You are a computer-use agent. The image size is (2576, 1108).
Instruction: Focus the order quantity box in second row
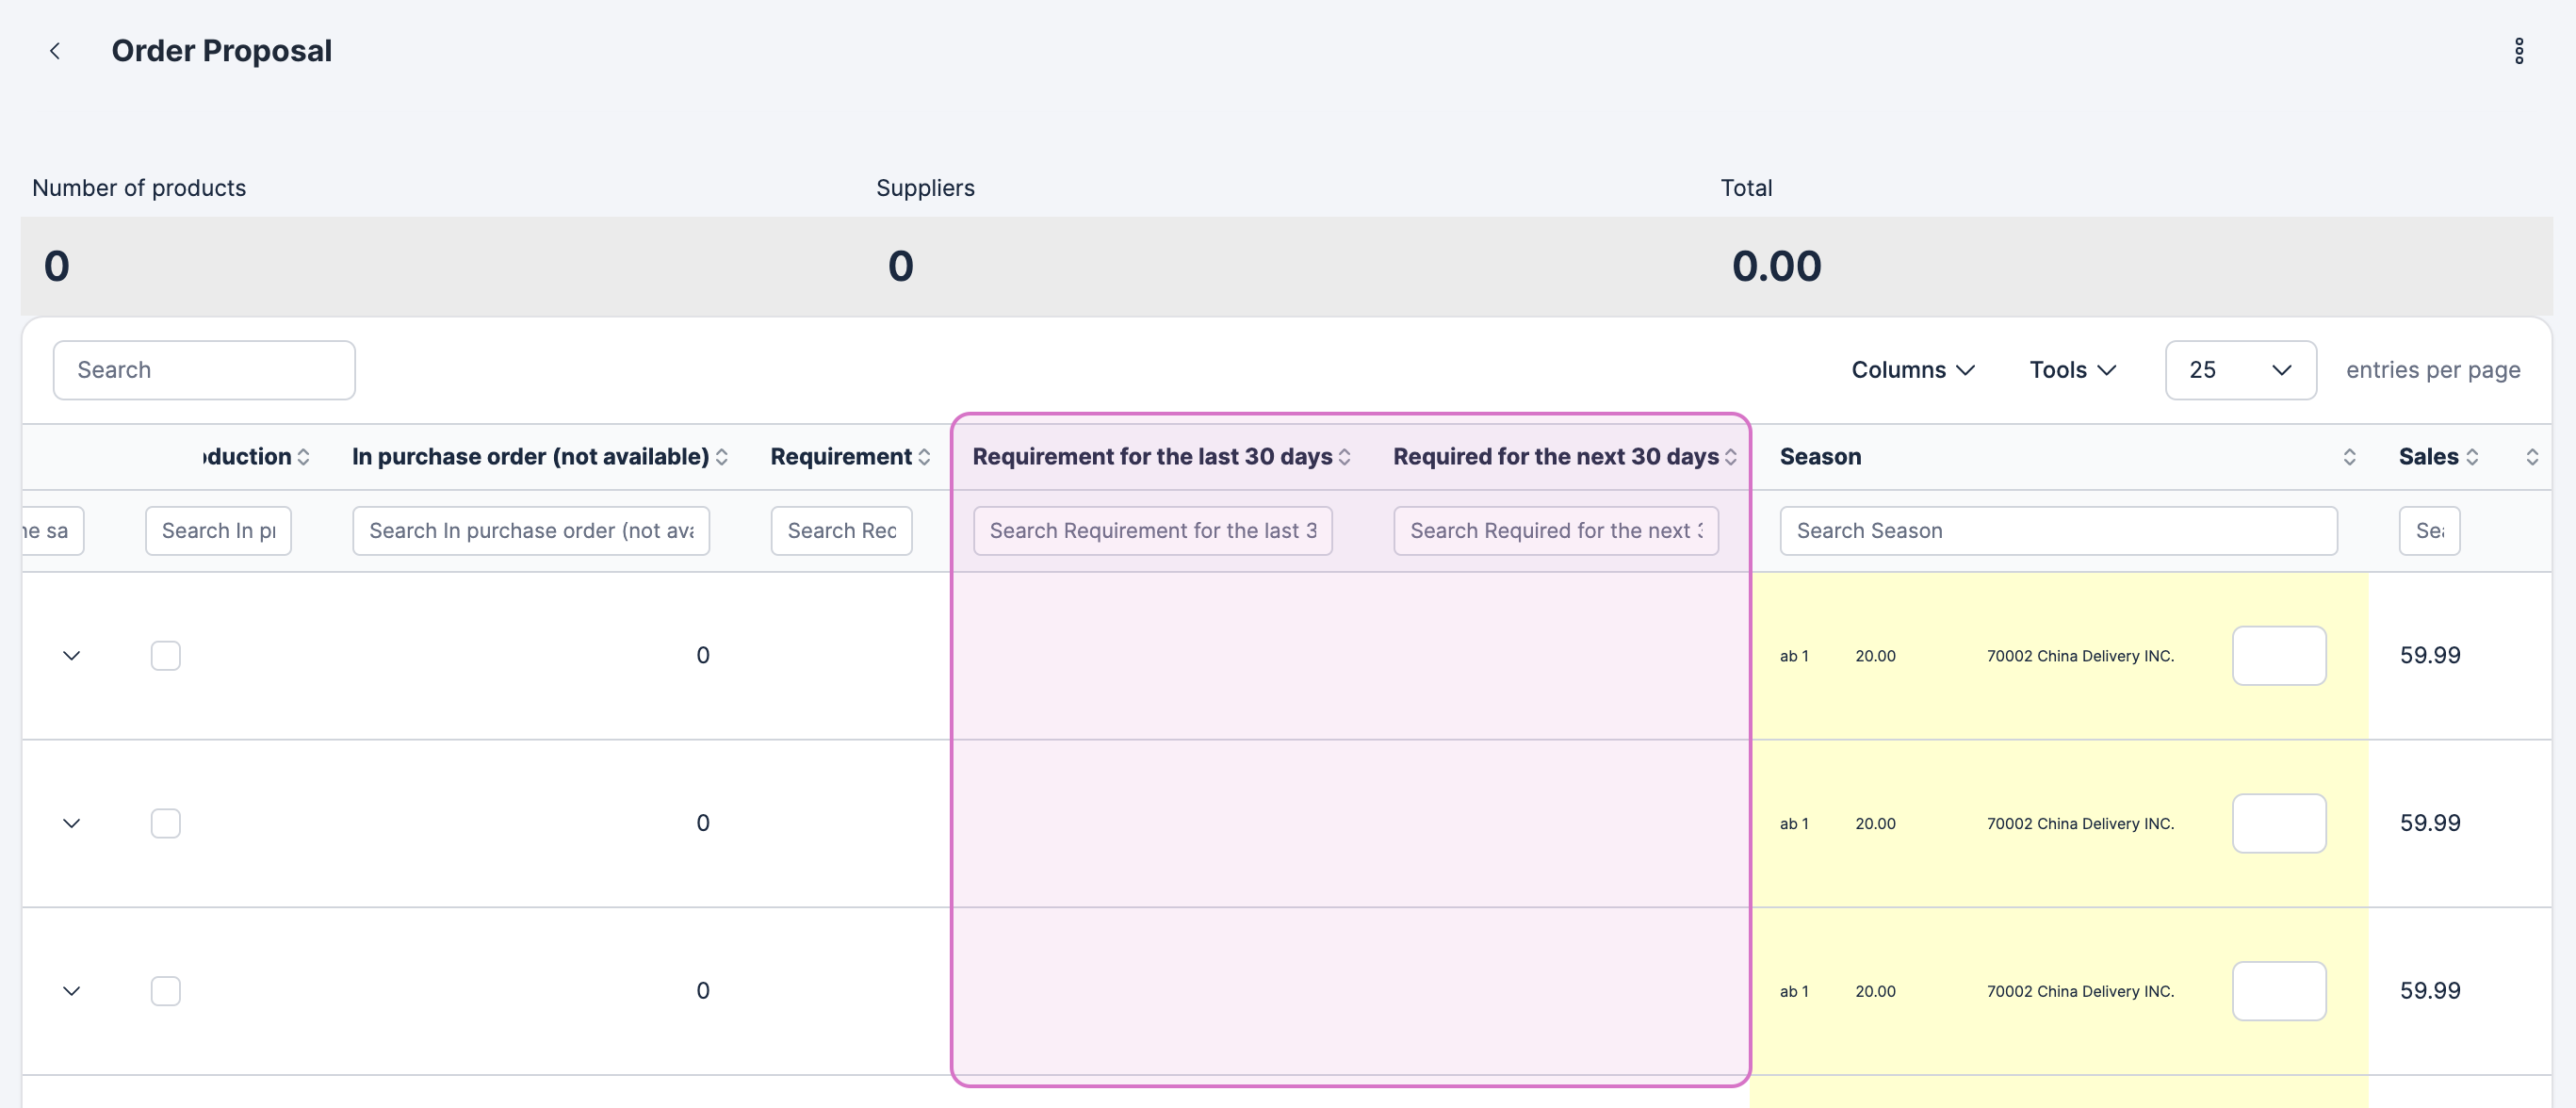coord(2279,824)
